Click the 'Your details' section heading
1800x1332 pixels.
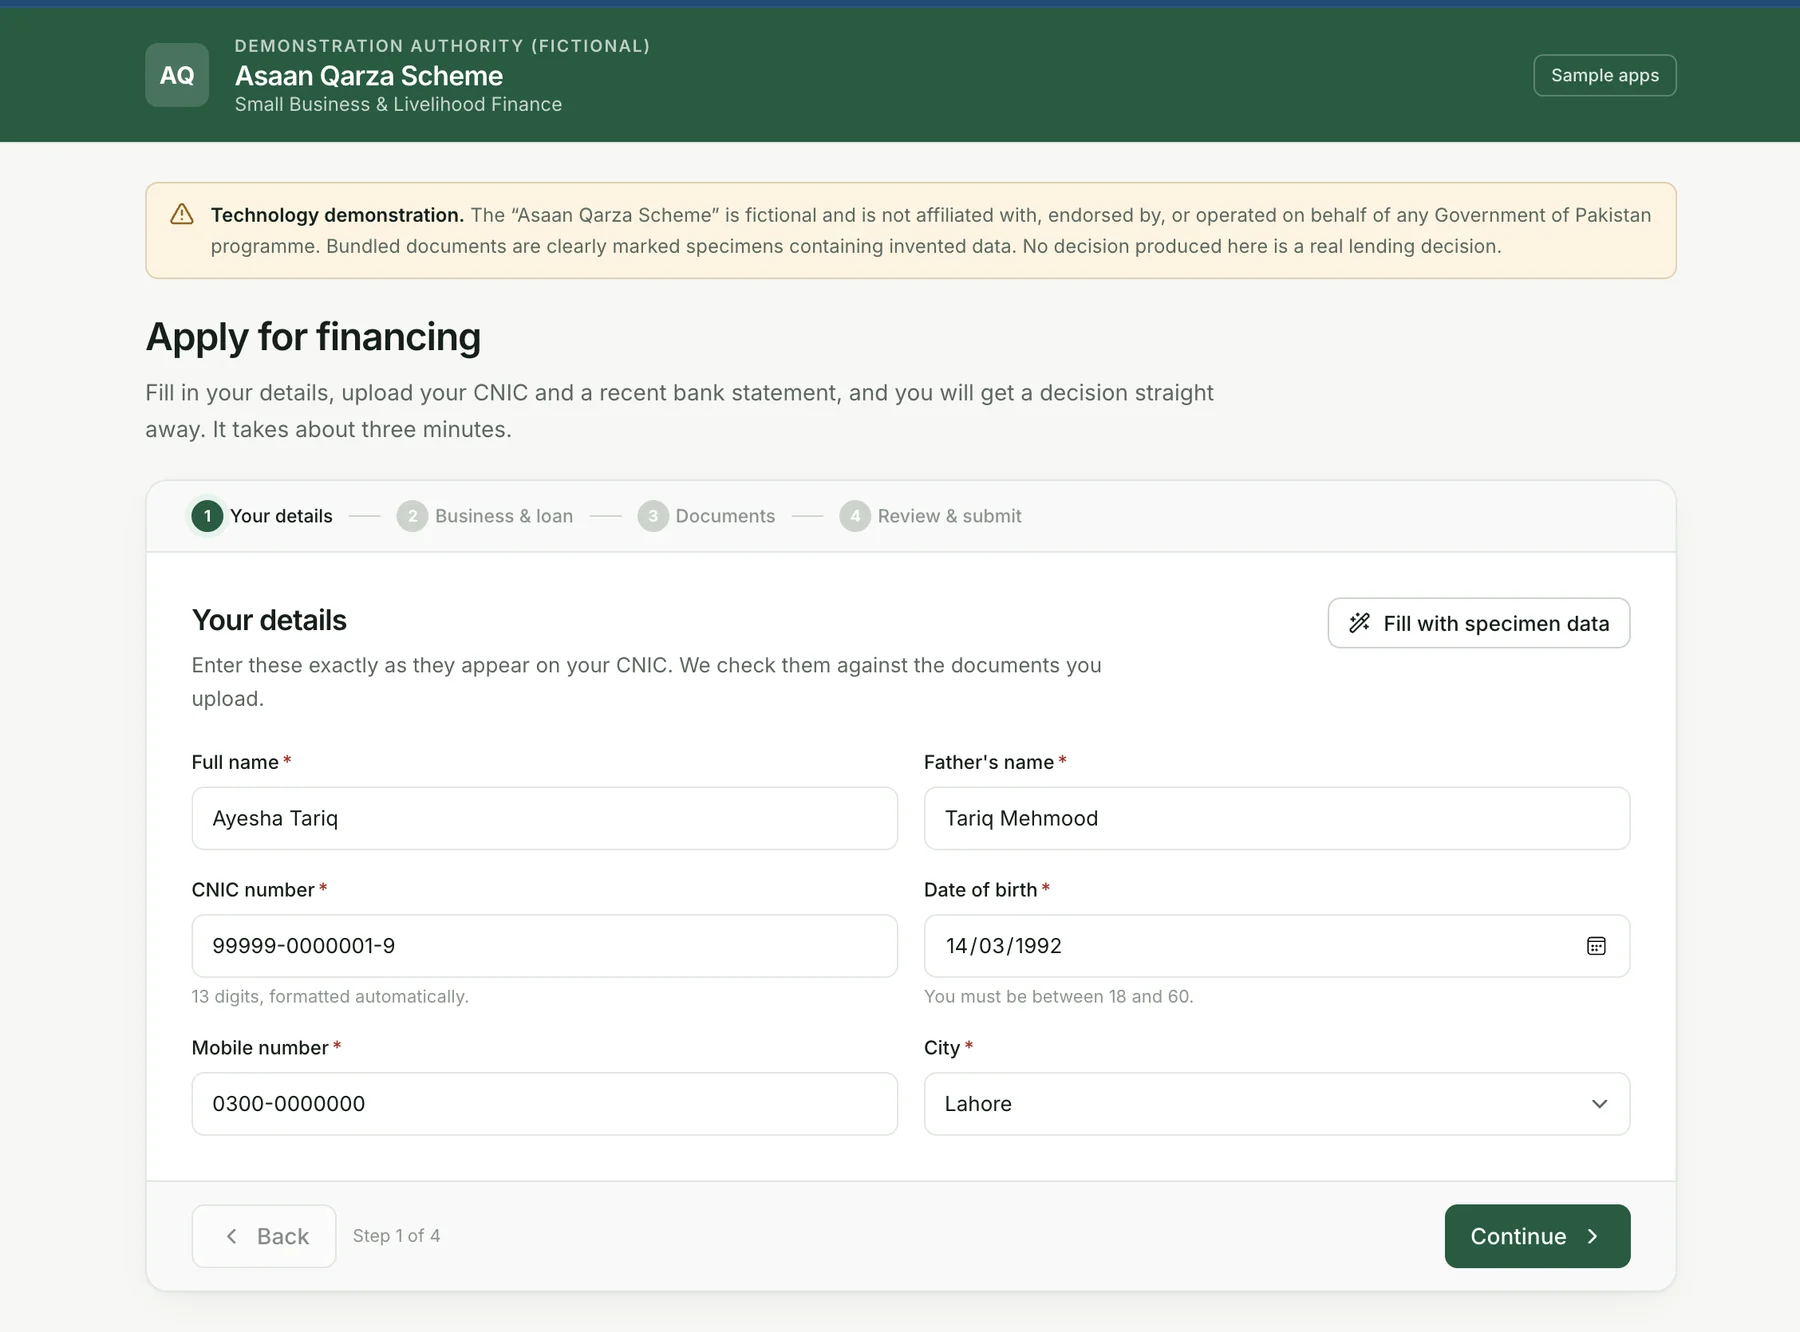tap(269, 620)
